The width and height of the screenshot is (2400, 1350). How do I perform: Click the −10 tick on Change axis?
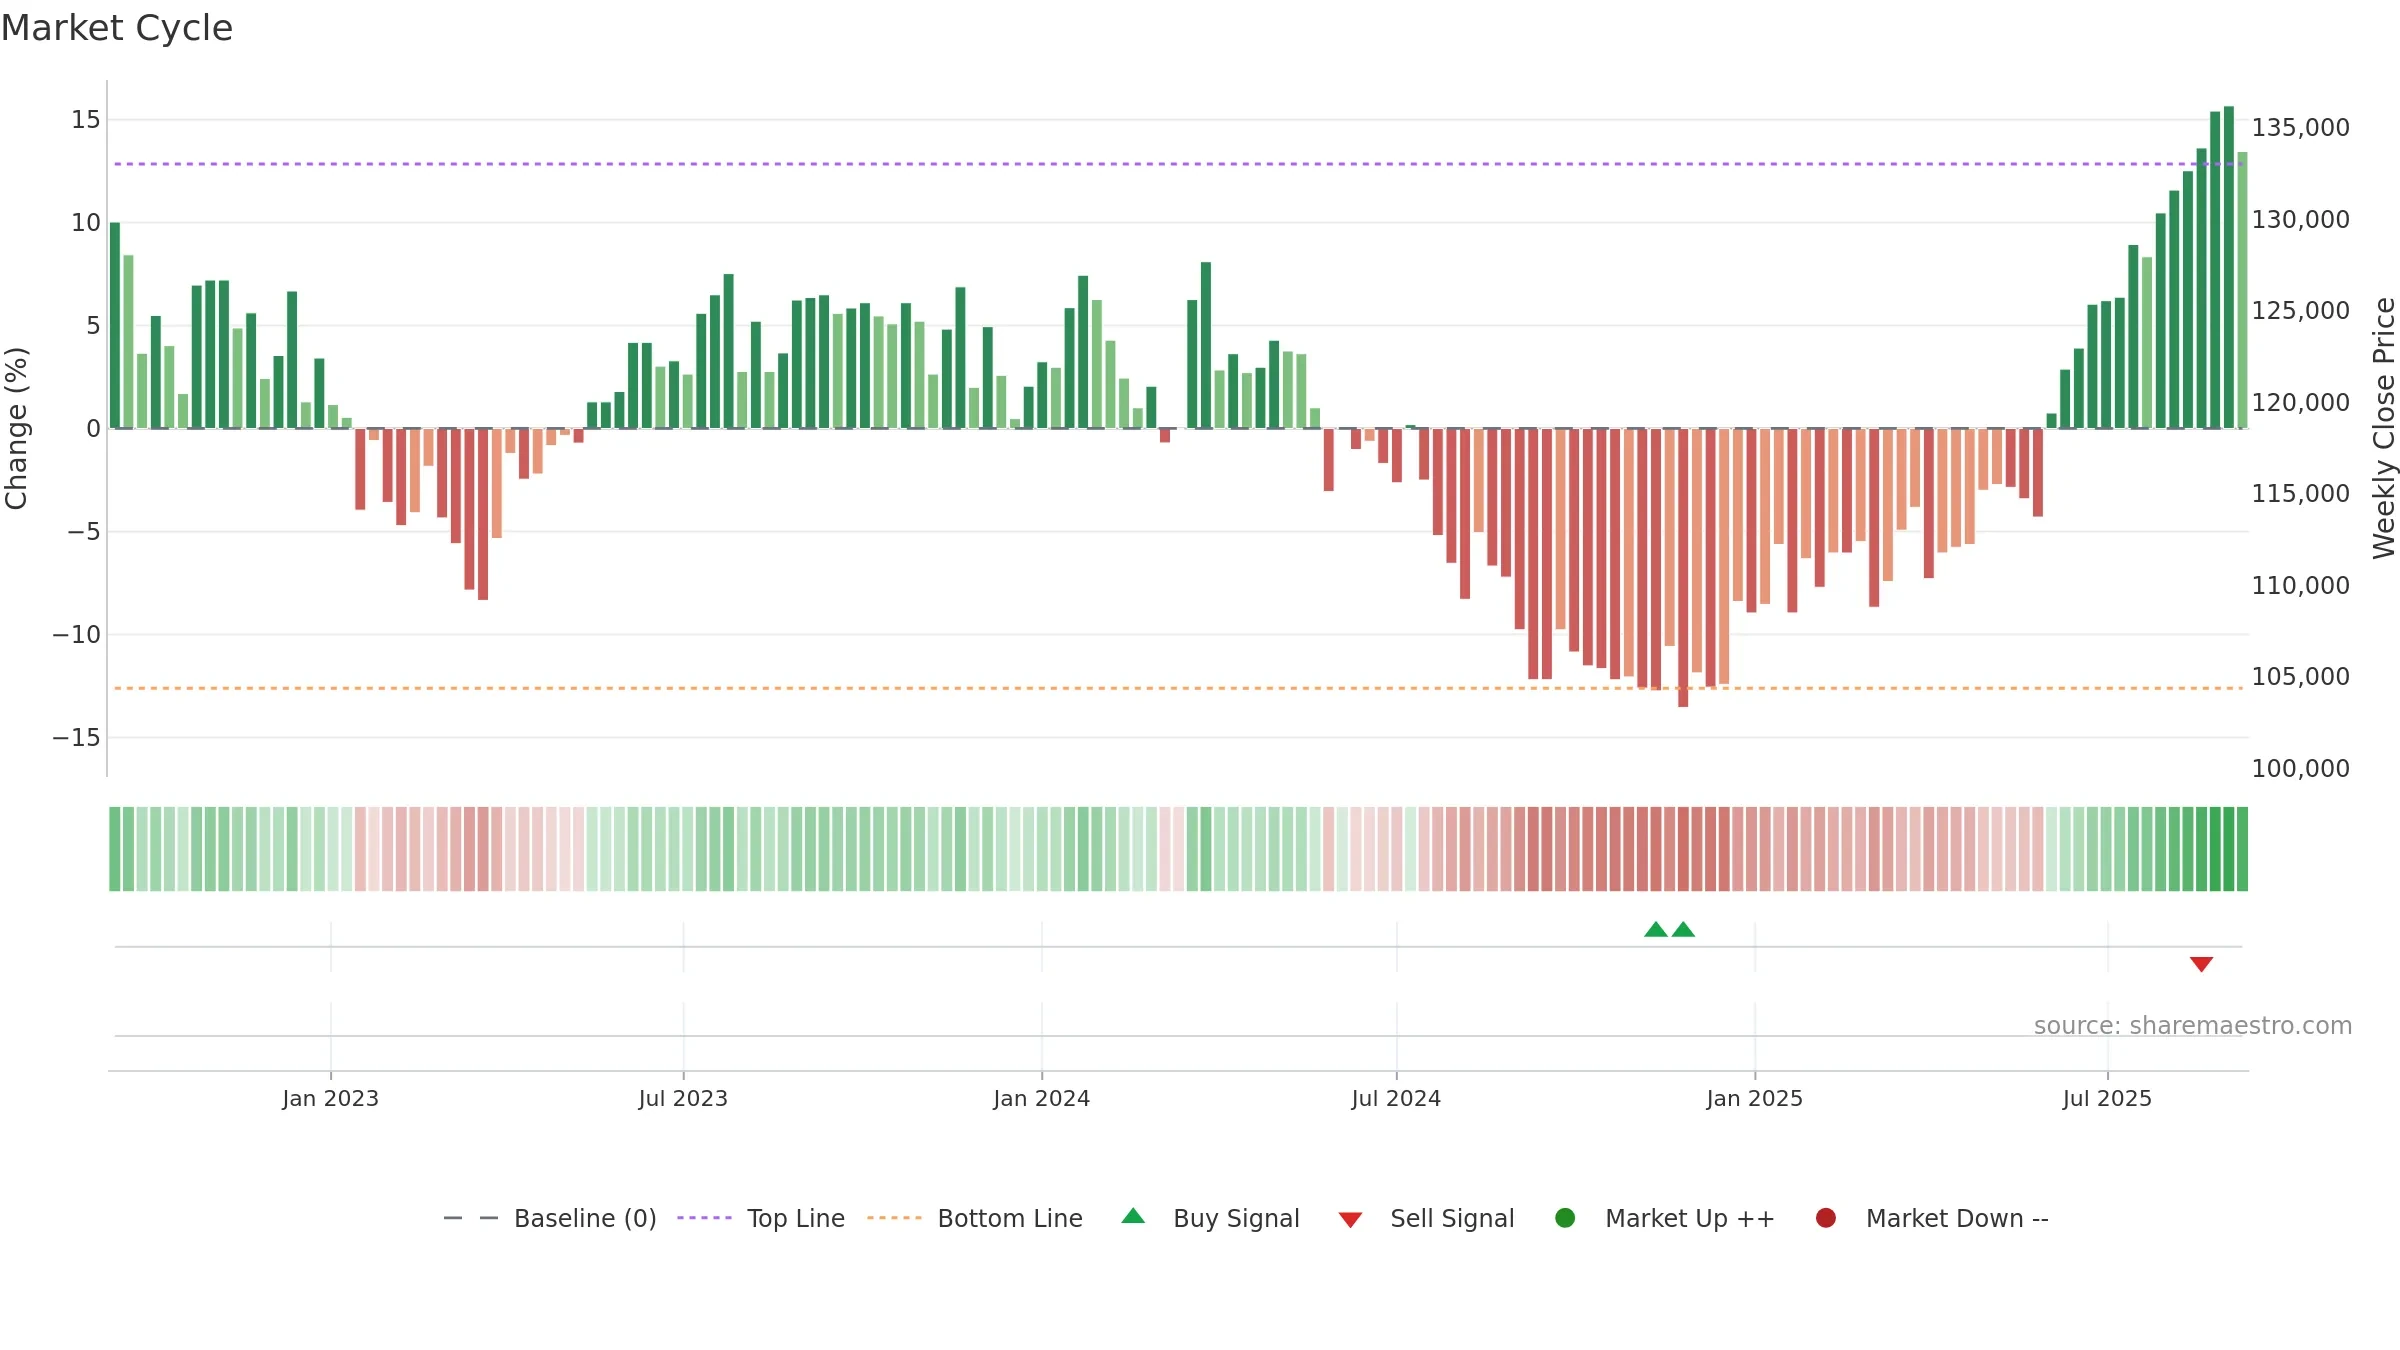click(x=77, y=635)
